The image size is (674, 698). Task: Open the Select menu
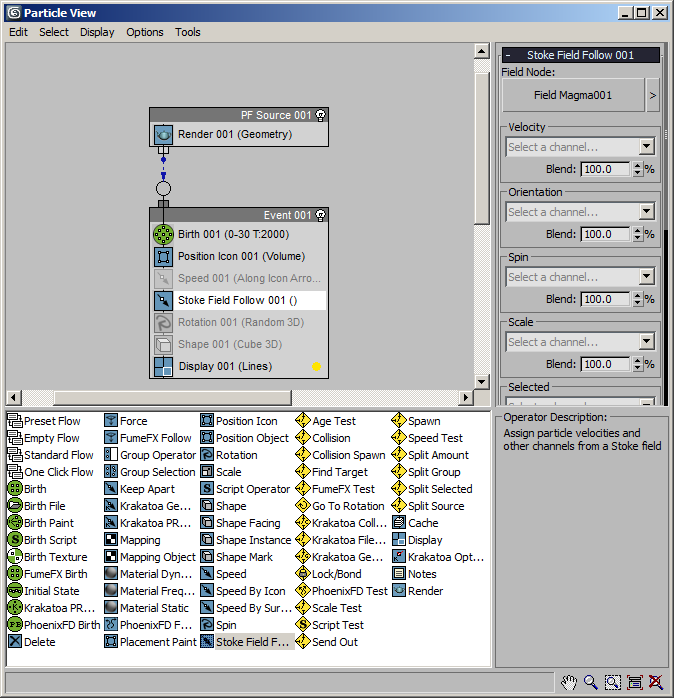(x=54, y=32)
